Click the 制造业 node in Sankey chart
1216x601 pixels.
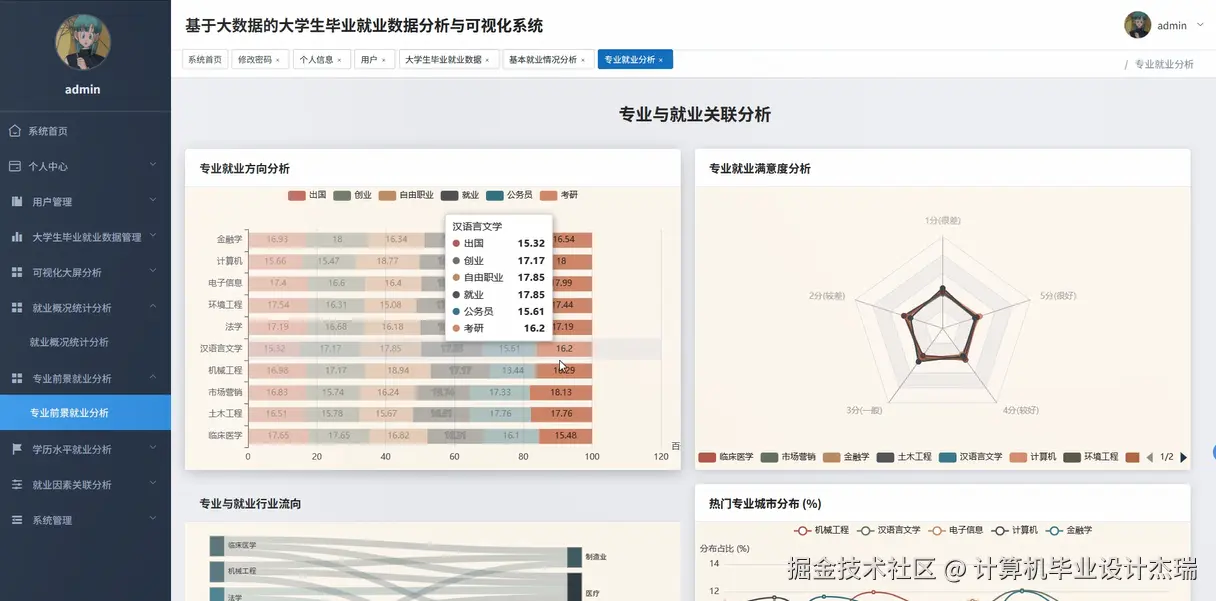pyautogui.click(x=574, y=557)
